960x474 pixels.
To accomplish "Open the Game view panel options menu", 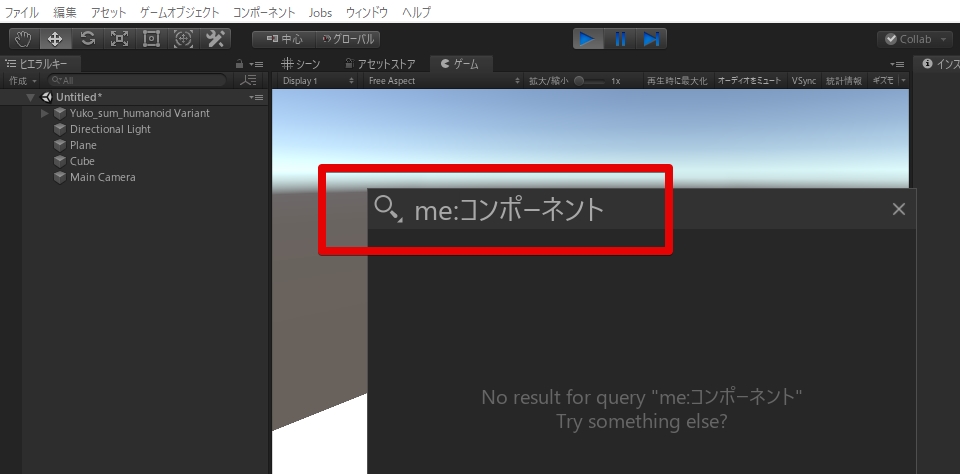I will [897, 64].
